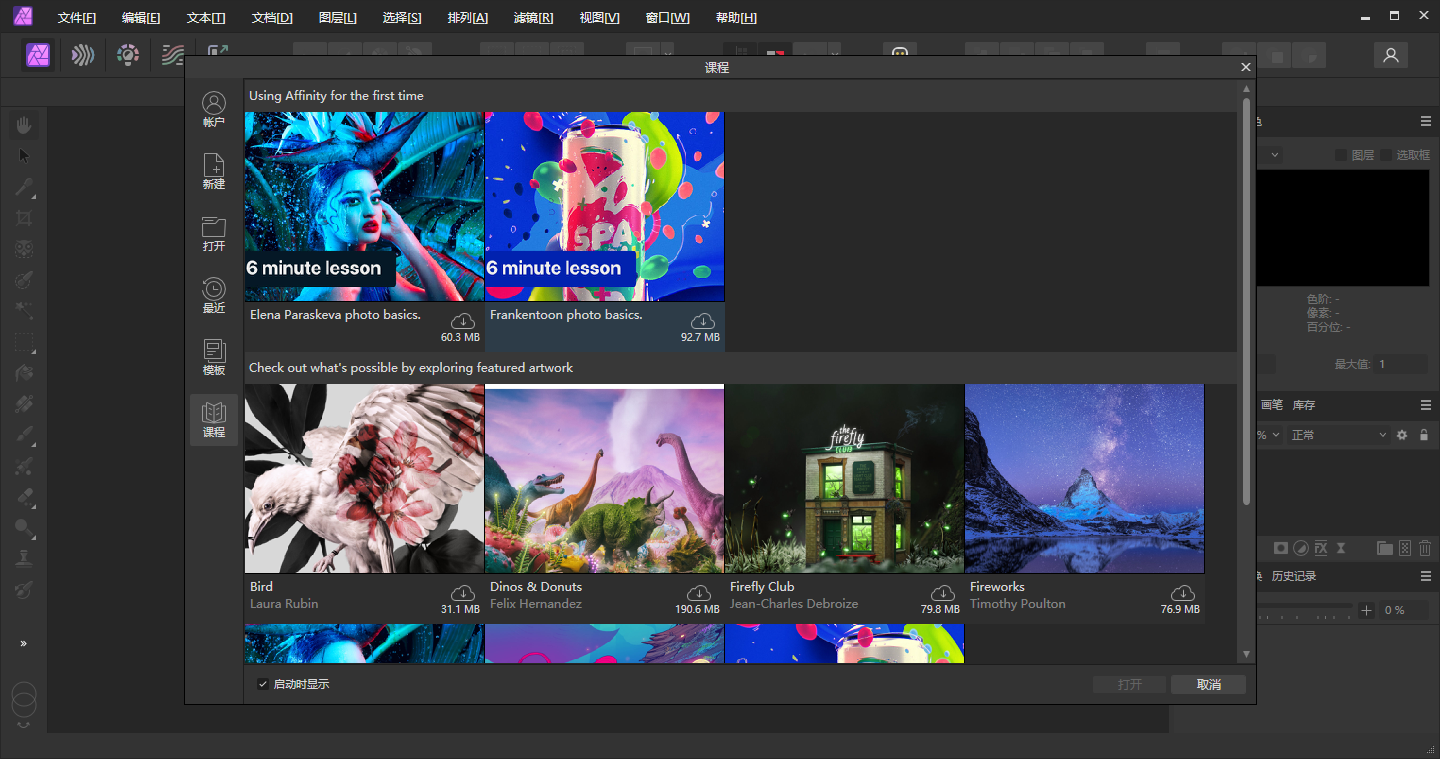Open 帐户 section in dialog sidebar
Screen dimensions: 1440x759
coord(214,110)
